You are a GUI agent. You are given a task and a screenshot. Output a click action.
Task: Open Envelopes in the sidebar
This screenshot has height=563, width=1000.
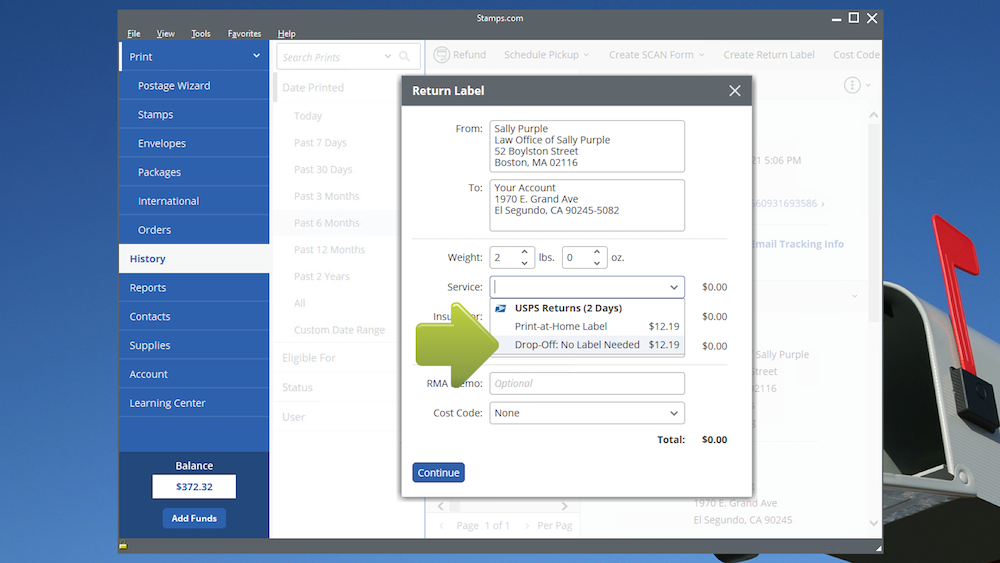tap(194, 143)
